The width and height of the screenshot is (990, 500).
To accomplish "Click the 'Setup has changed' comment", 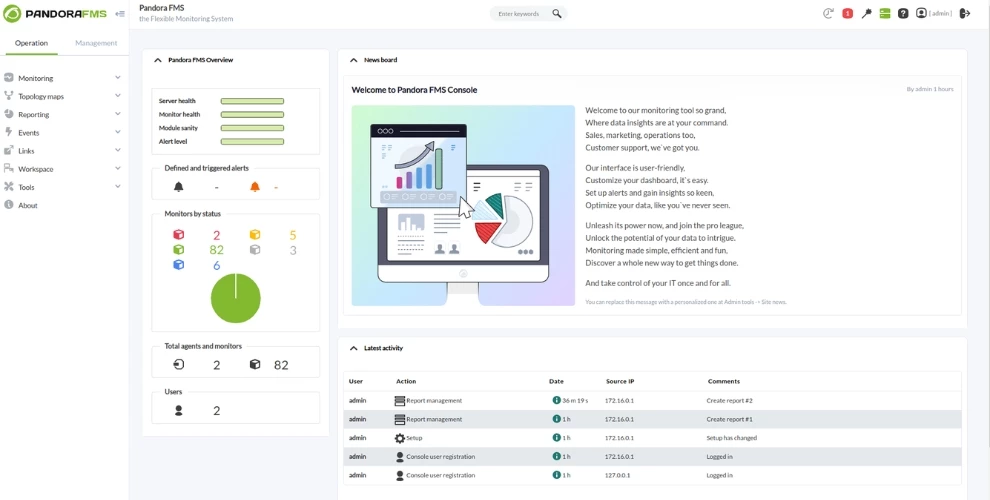I will [x=731, y=438].
